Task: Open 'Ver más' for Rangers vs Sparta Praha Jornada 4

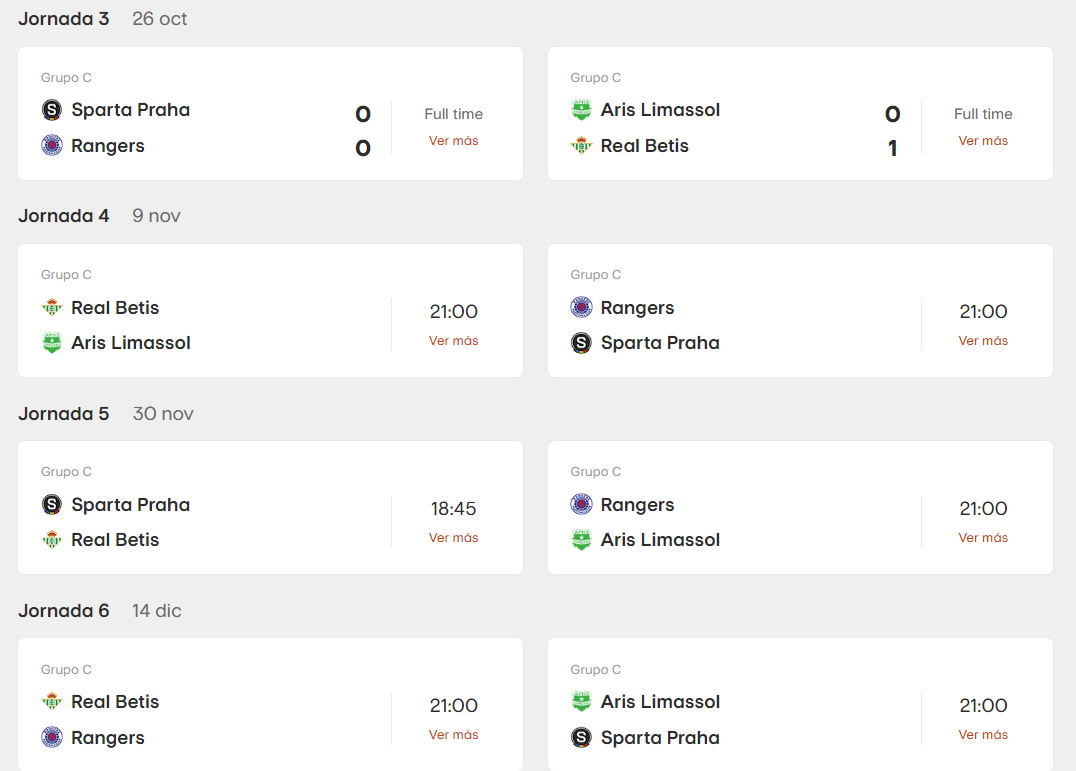Action: pos(983,341)
